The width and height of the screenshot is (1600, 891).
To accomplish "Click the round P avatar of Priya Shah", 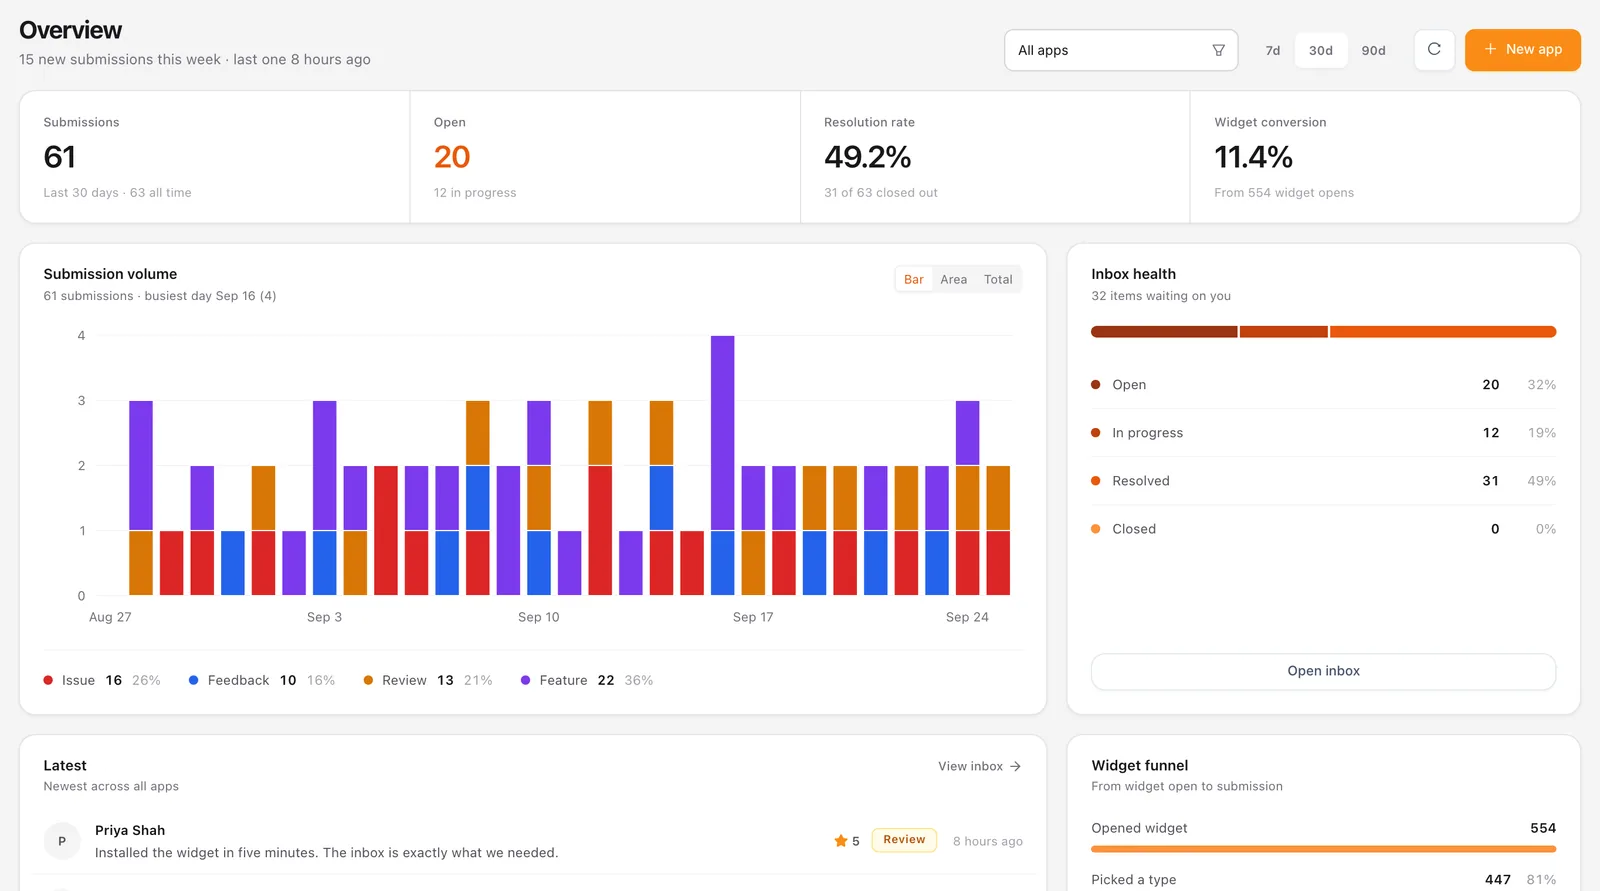I will (x=62, y=841).
